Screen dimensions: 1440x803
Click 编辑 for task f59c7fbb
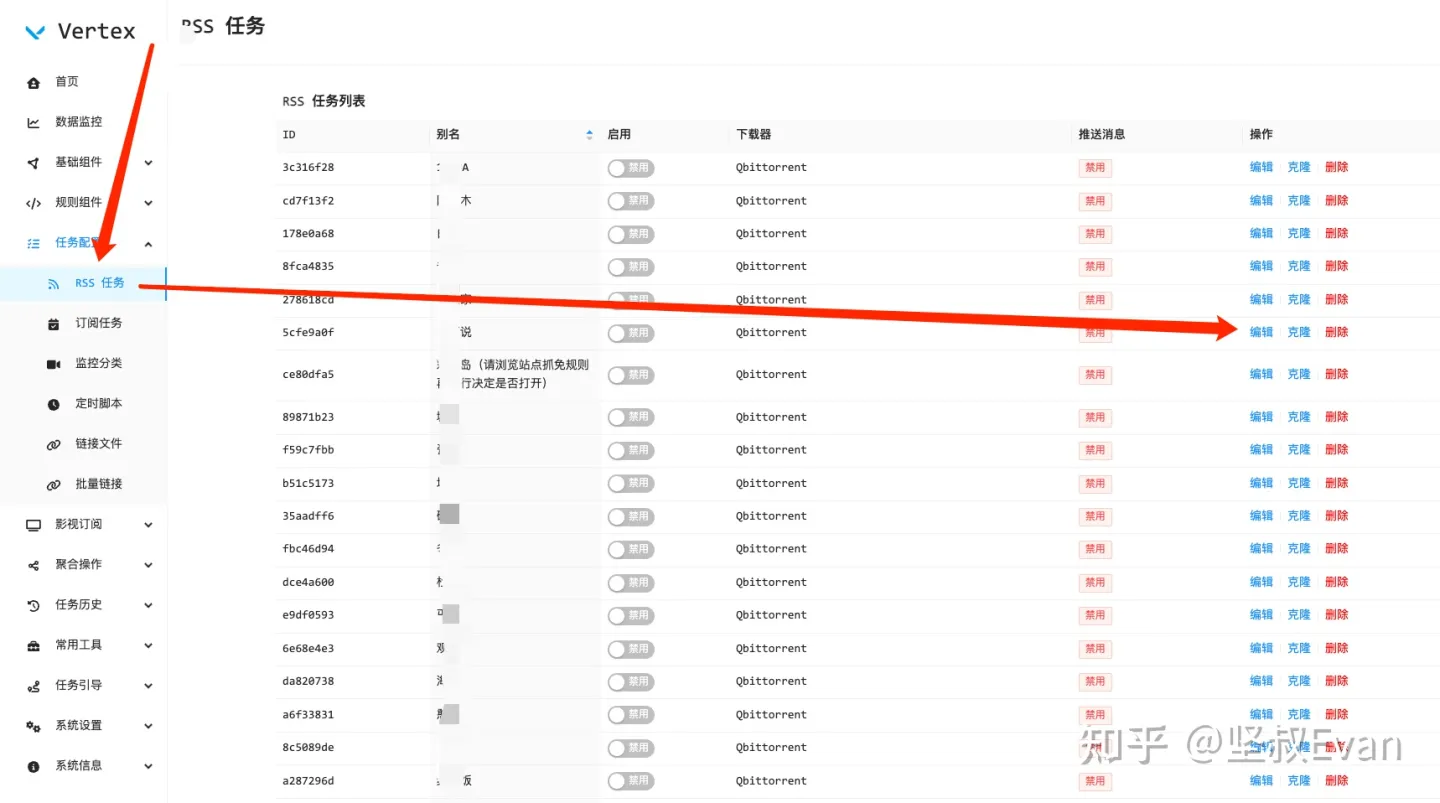tap(1261, 450)
